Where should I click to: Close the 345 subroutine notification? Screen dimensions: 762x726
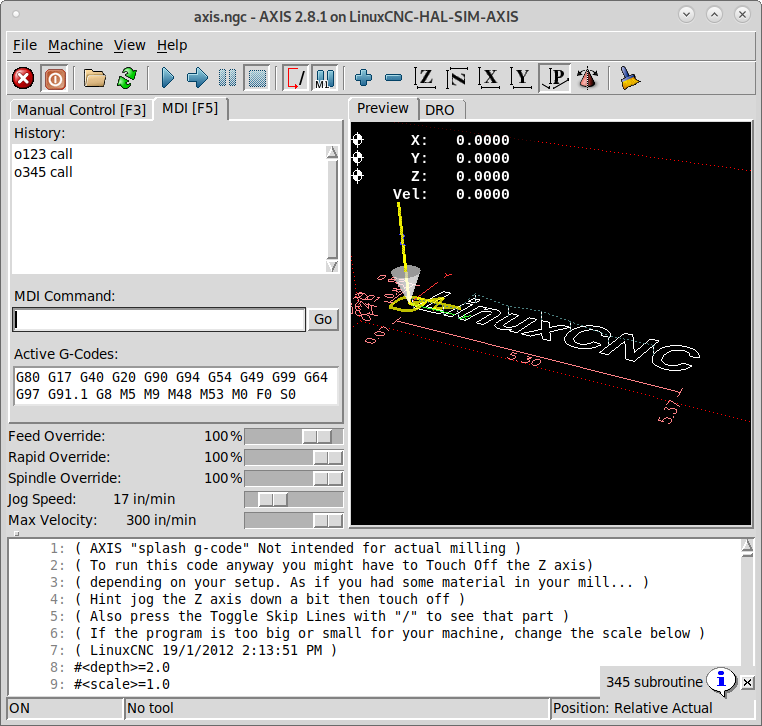747,683
